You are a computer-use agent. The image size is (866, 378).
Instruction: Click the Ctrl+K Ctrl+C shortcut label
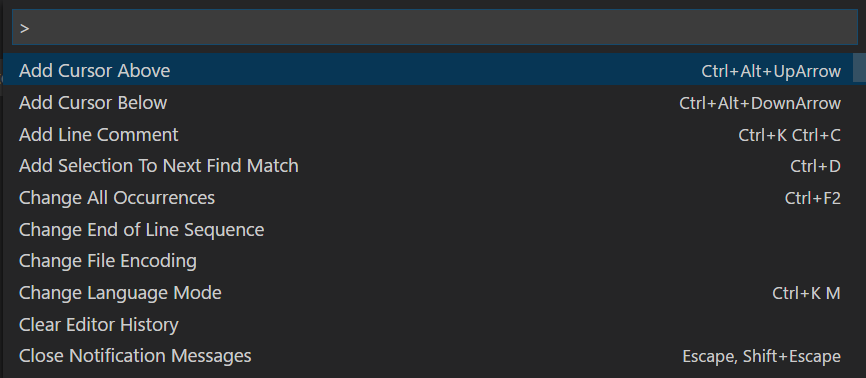[789, 135]
